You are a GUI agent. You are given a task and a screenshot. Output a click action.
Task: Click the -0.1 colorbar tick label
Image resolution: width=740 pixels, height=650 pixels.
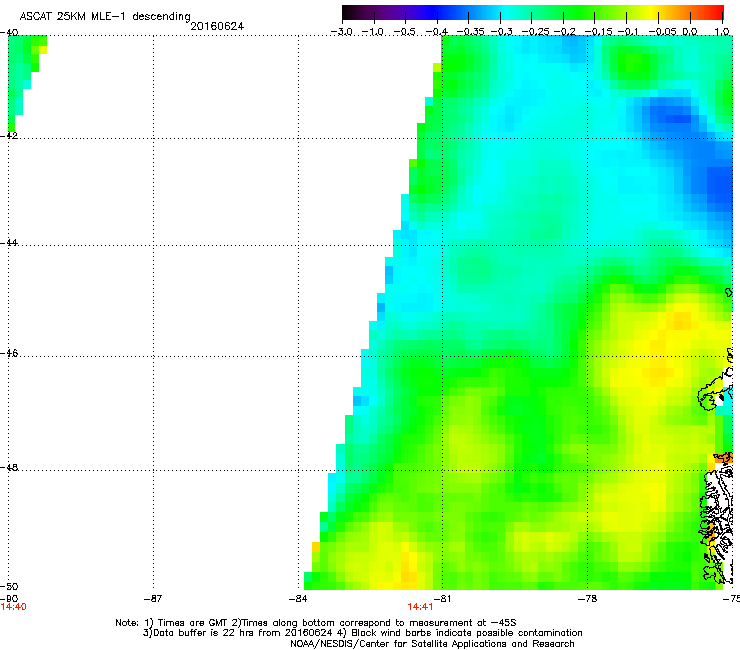coord(628,32)
